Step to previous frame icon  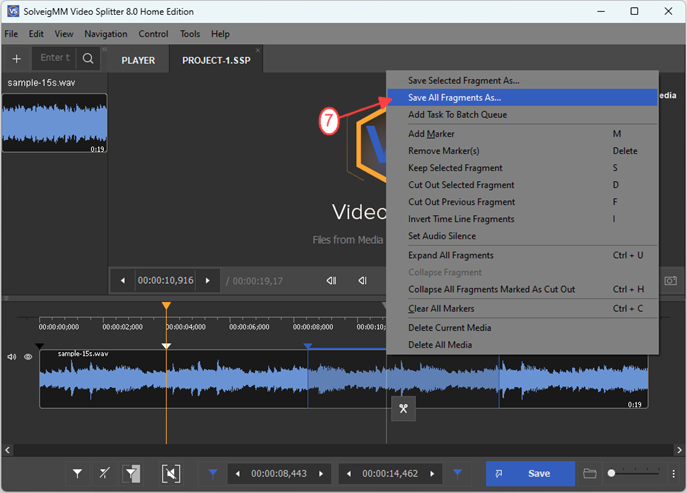tap(362, 280)
